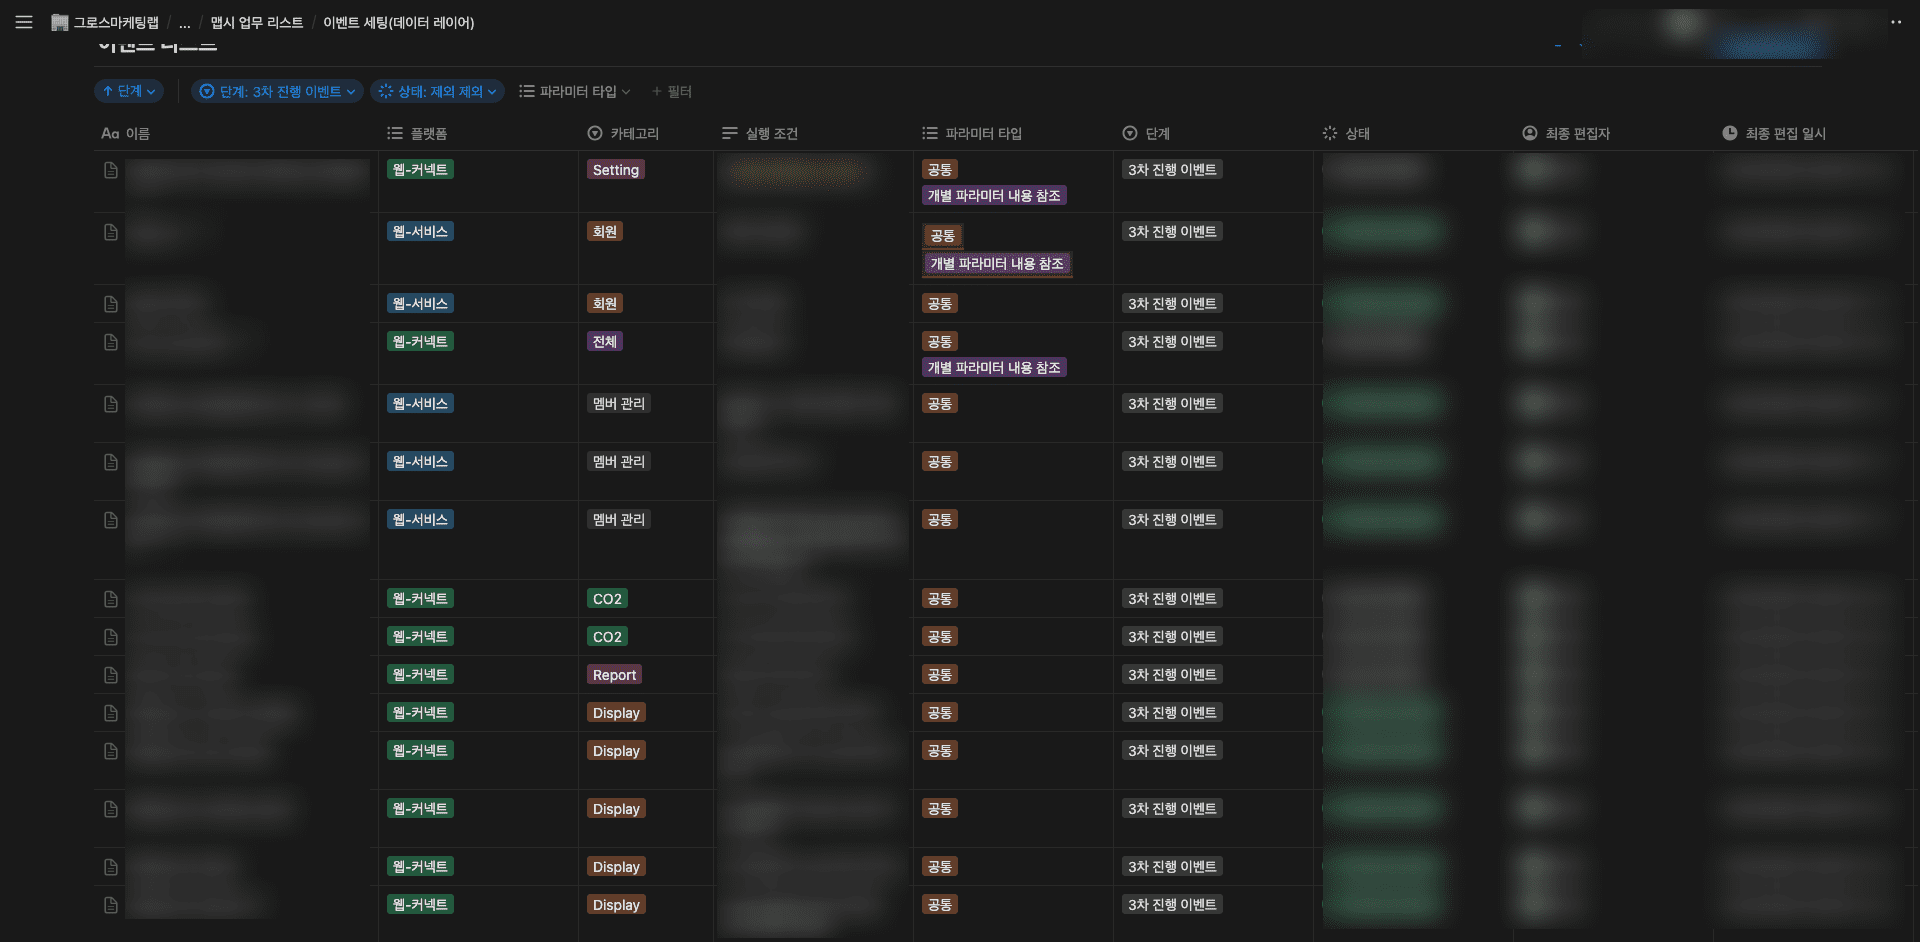Click the first row's 개별 파라미터 내용 참조 tag
This screenshot has width=1920, height=942.
pyautogui.click(x=993, y=196)
